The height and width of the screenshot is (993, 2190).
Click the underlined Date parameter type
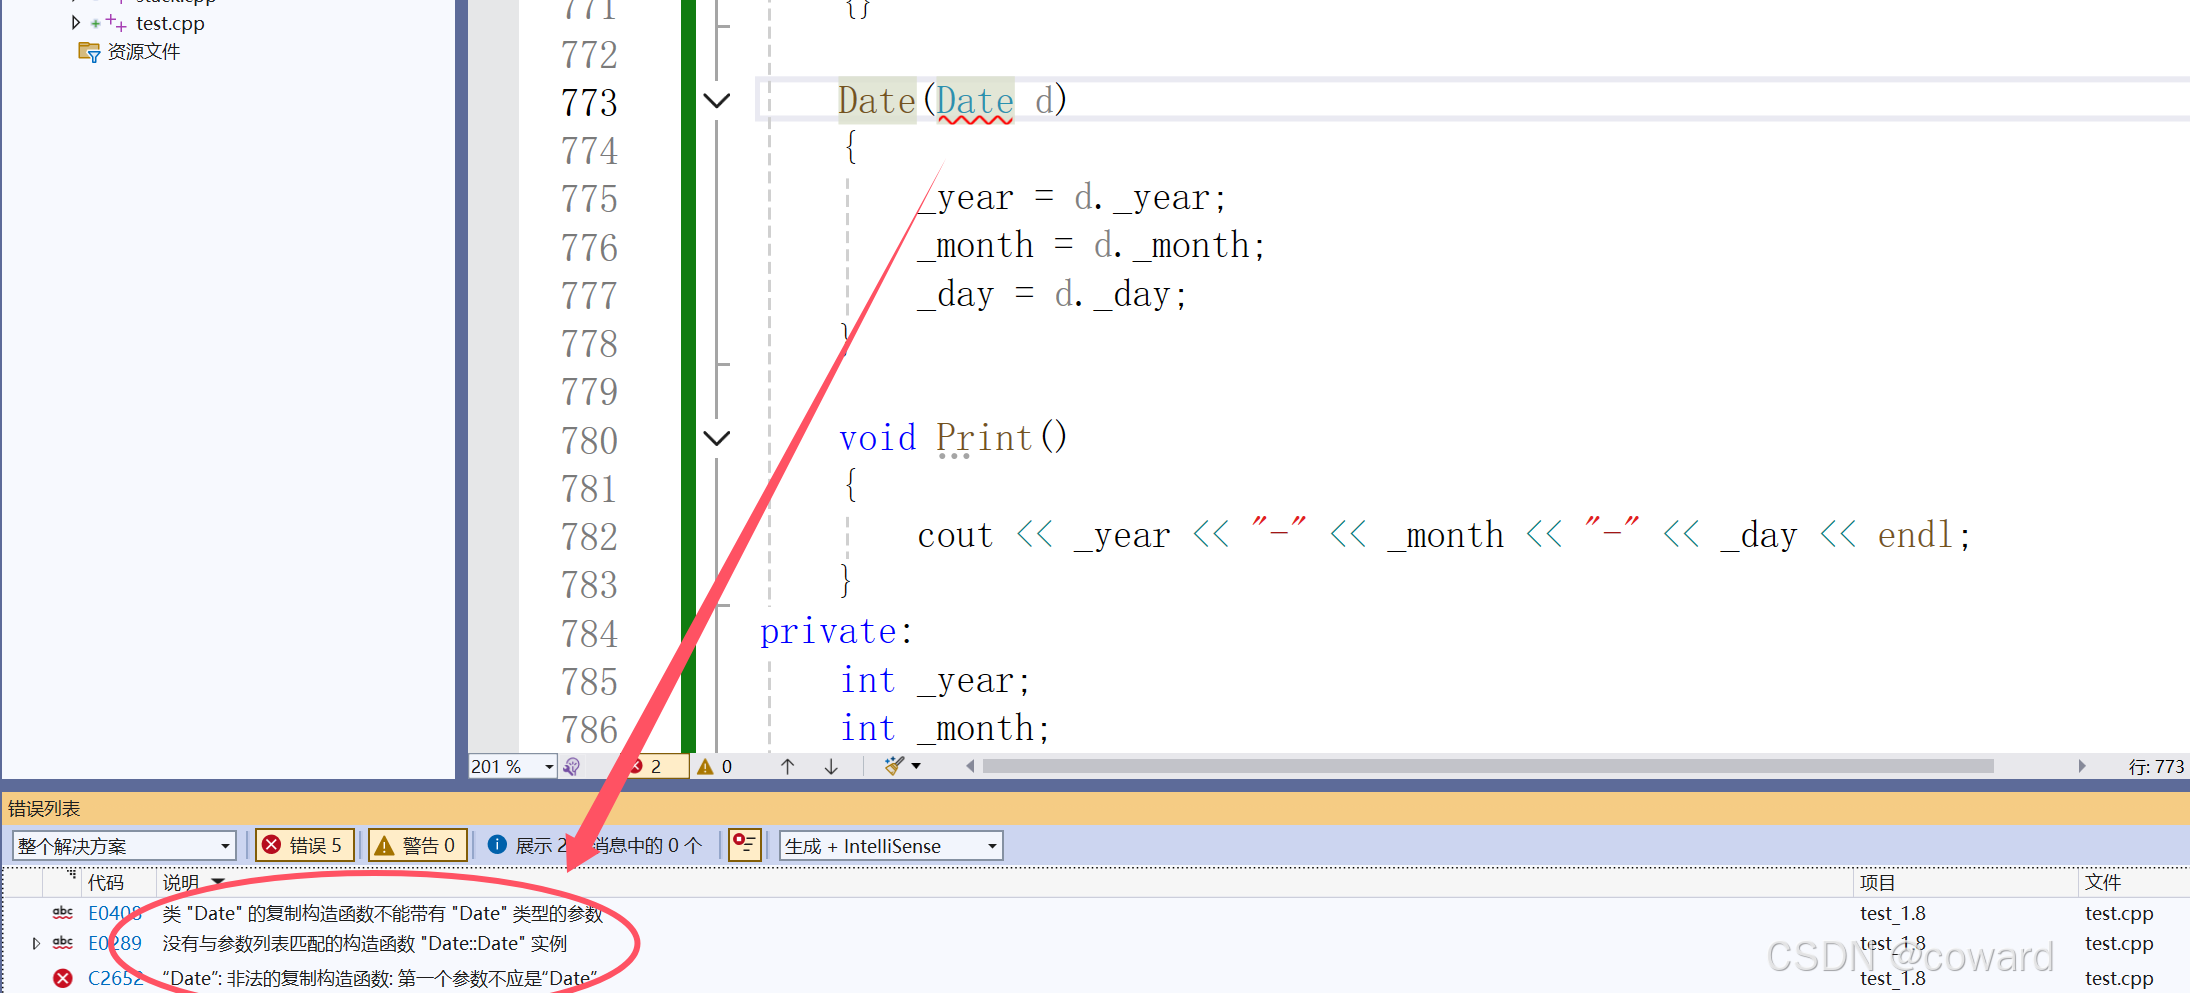pos(975,101)
